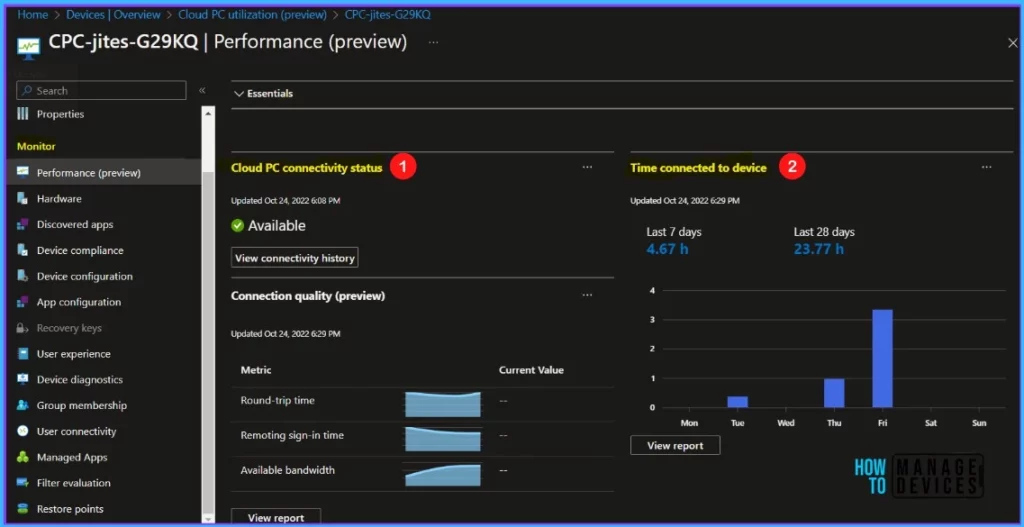Click the Device configuration icon

point(23,276)
